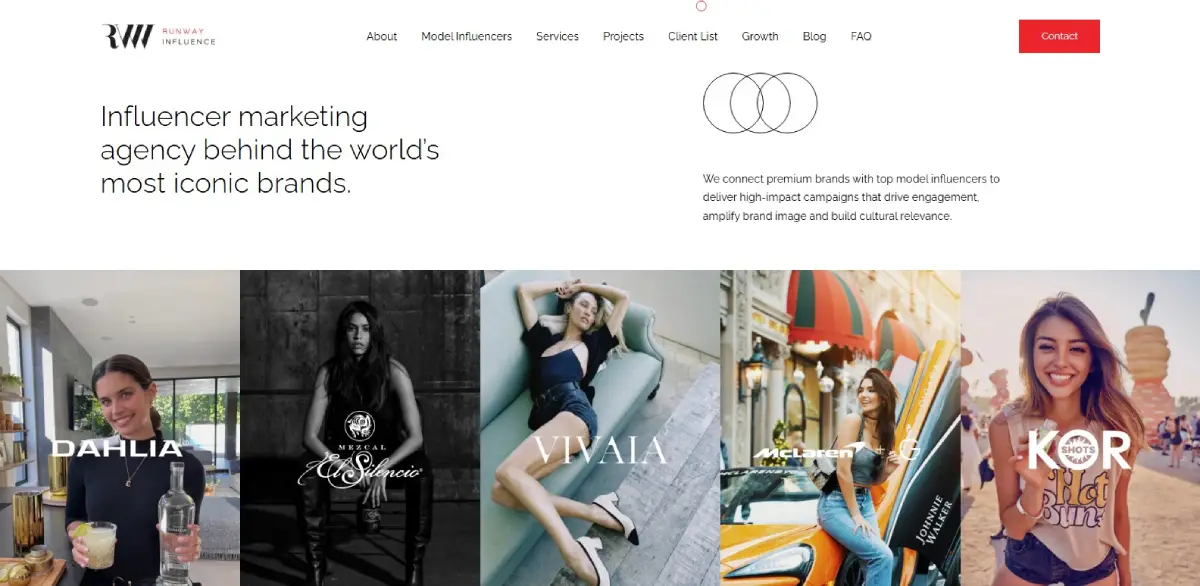Visit the Blog link
The height and width of the screenshot is (586, 1200).
(814, 36)
